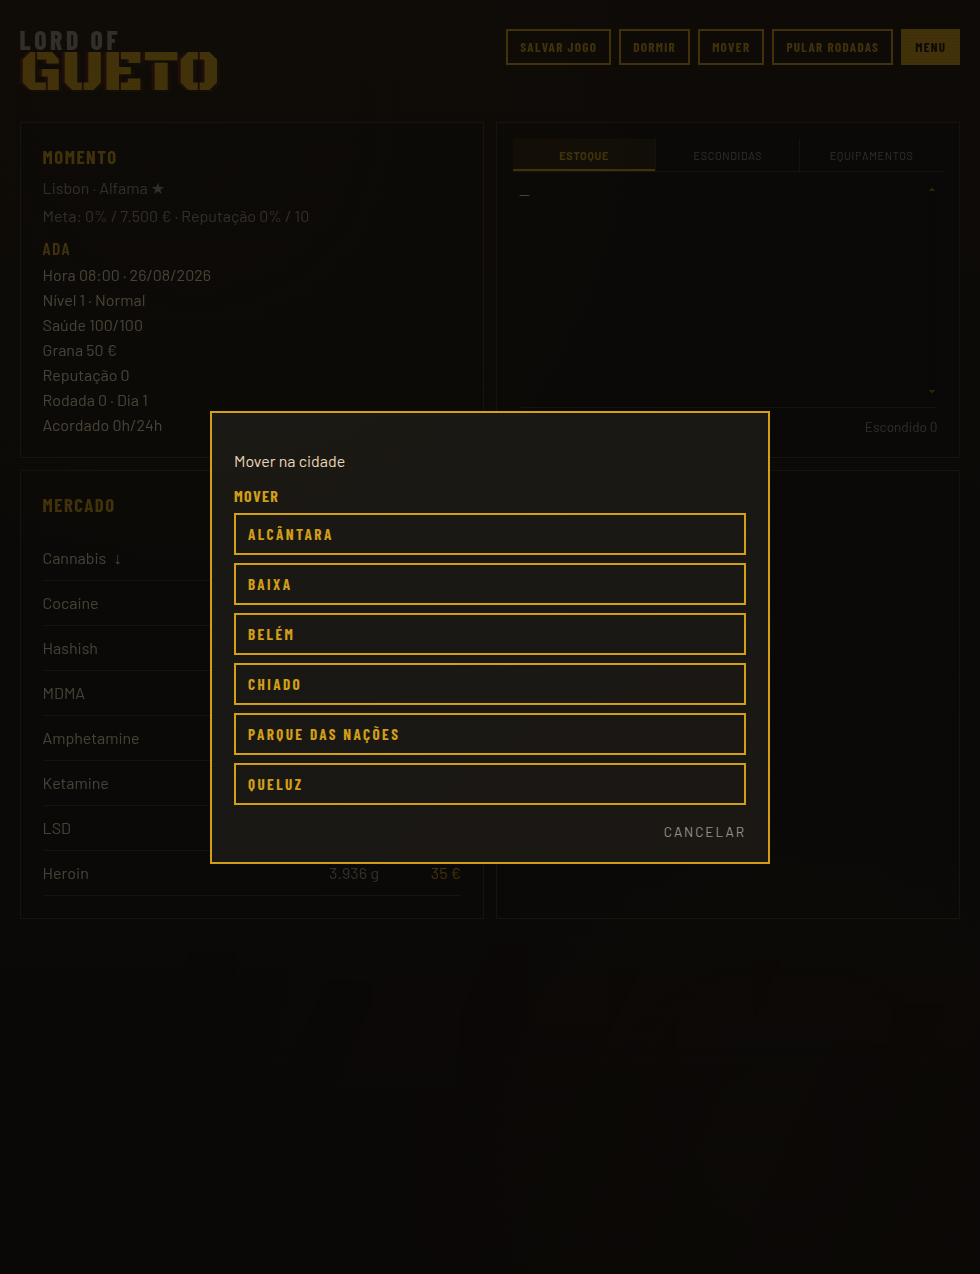This screenshot has height=1274, width=980.
Task: Choose Alcântara as the destination
Action: coord(490,534)
